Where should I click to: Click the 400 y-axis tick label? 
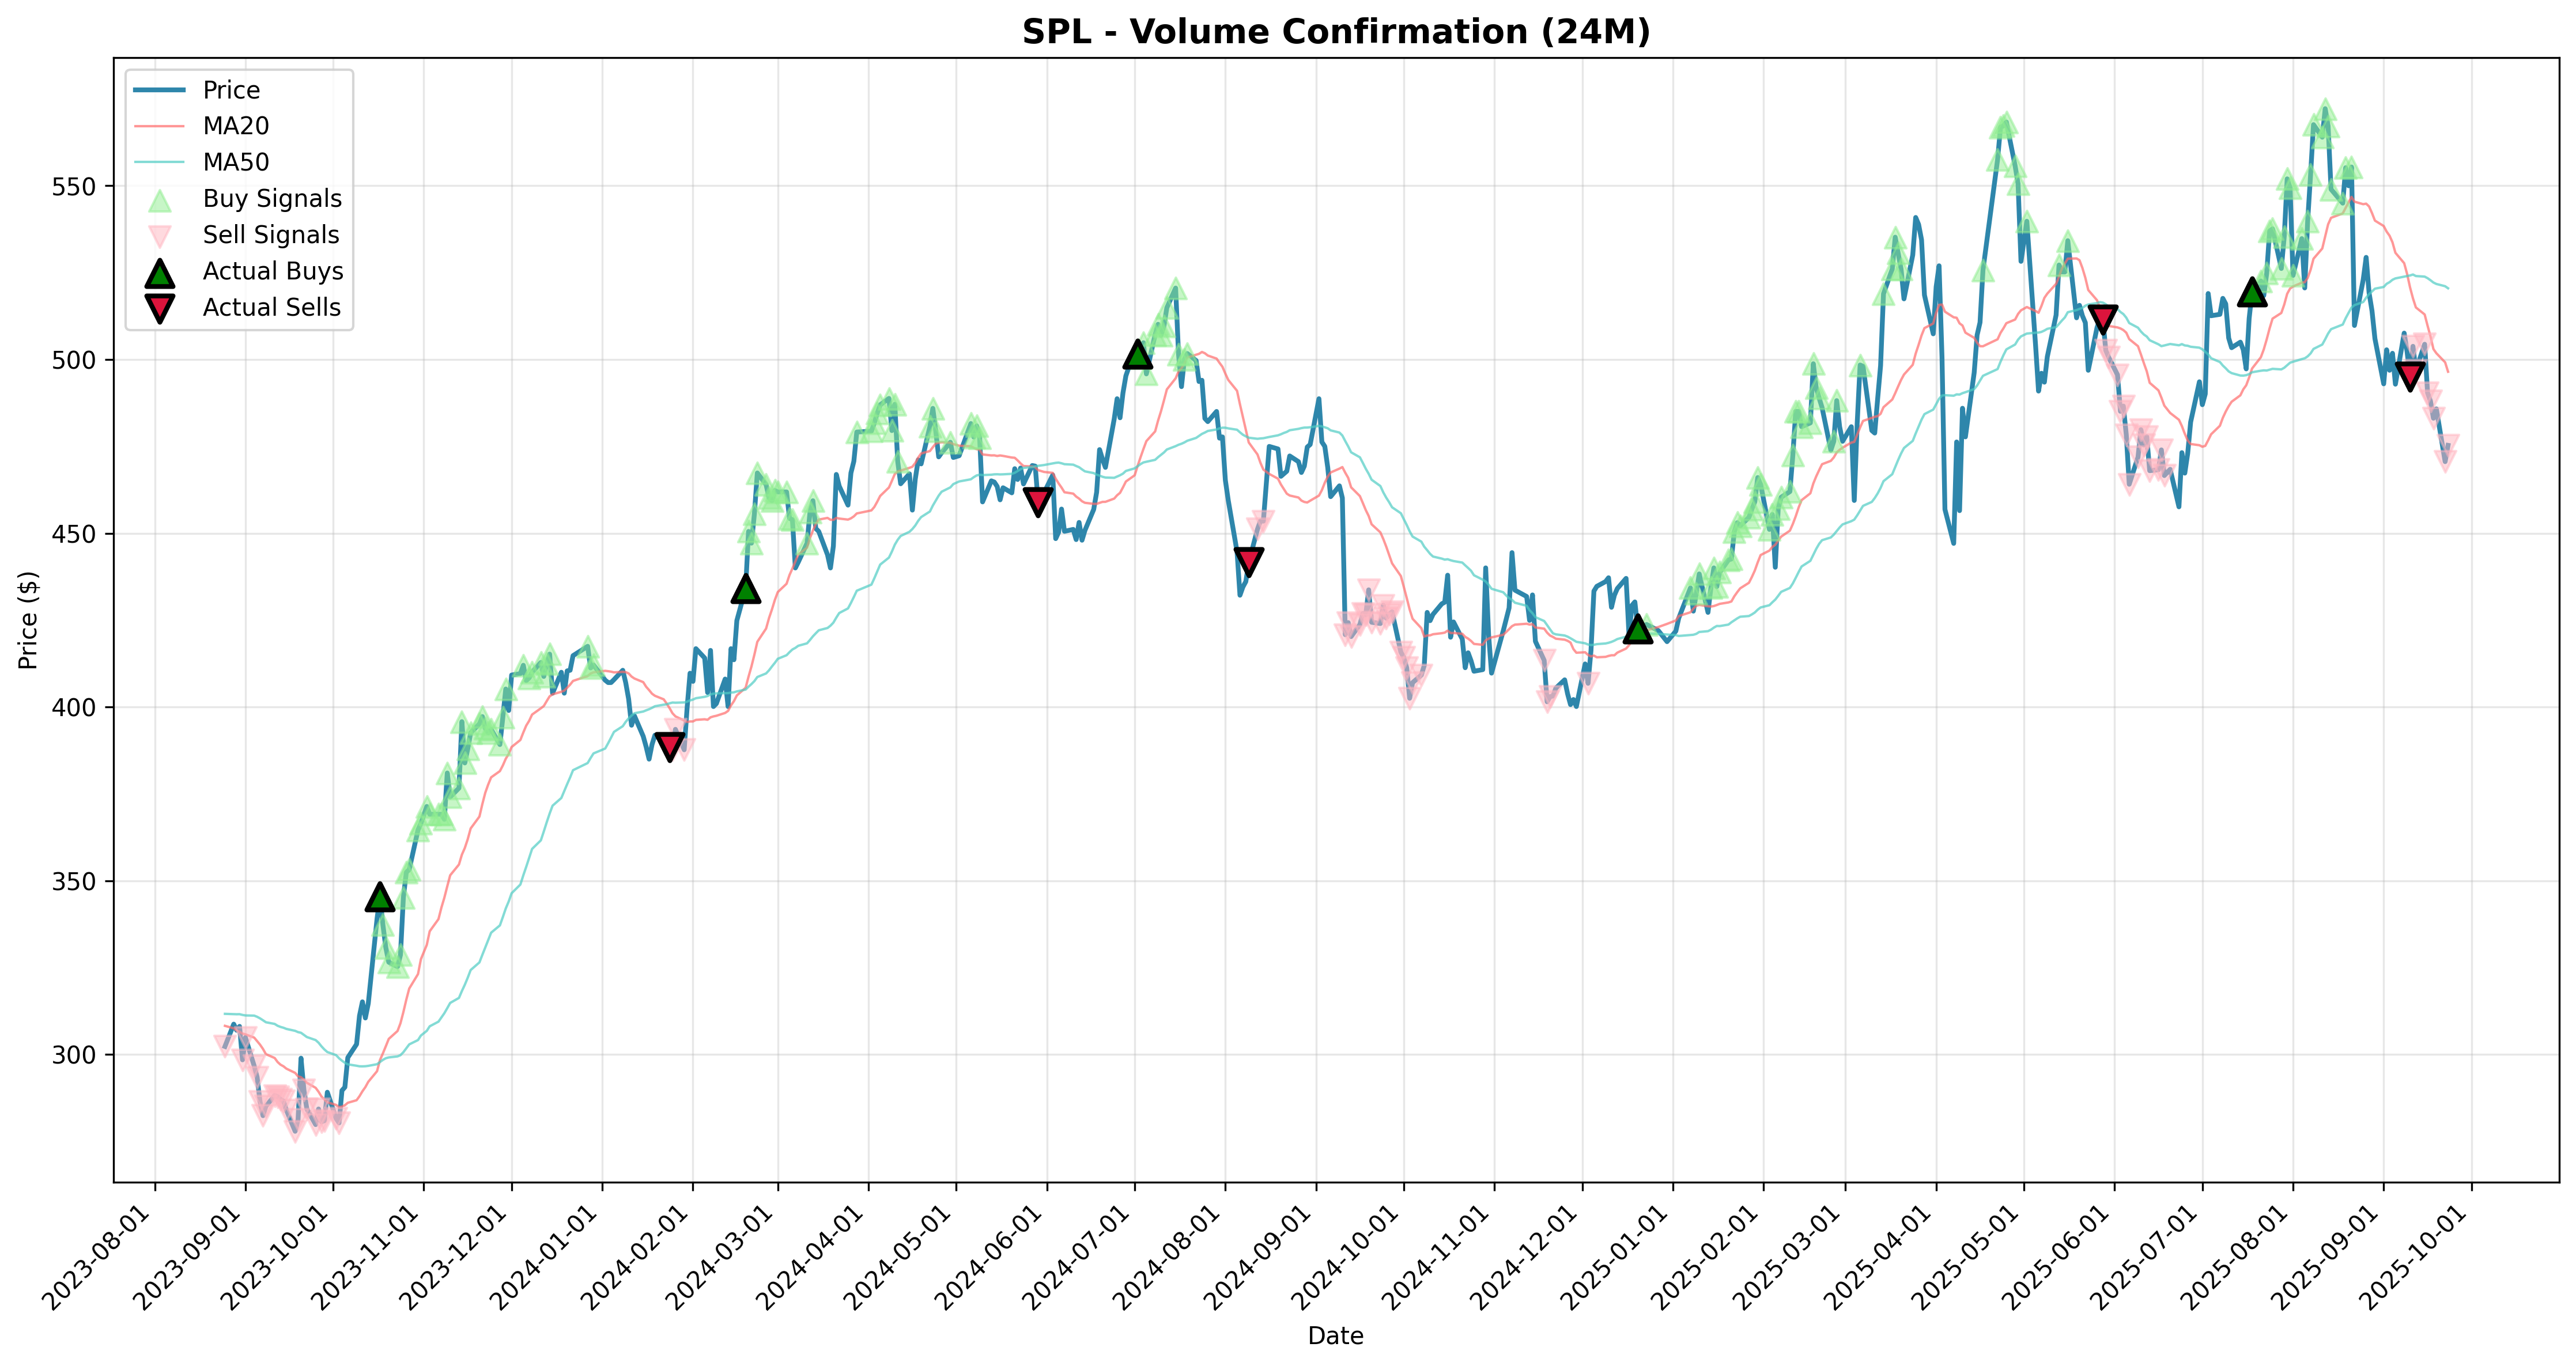tap(73, 708)
